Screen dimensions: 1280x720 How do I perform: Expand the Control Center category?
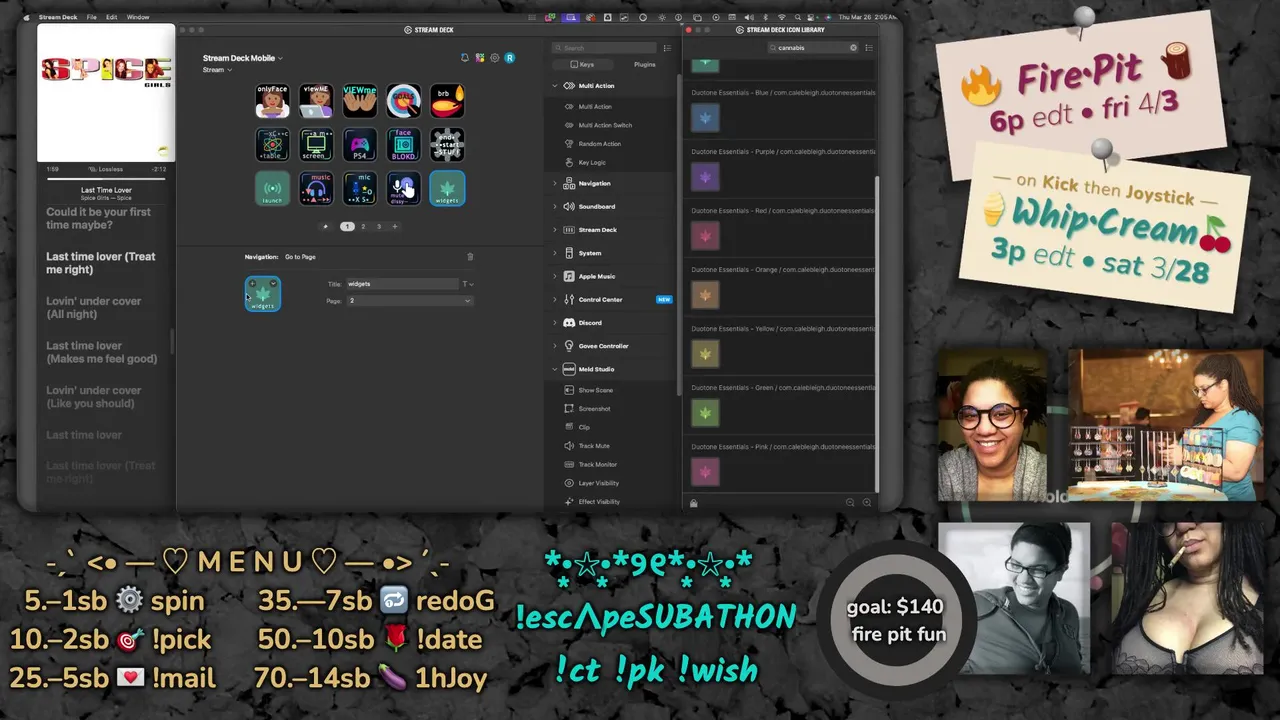click(555, 300)
